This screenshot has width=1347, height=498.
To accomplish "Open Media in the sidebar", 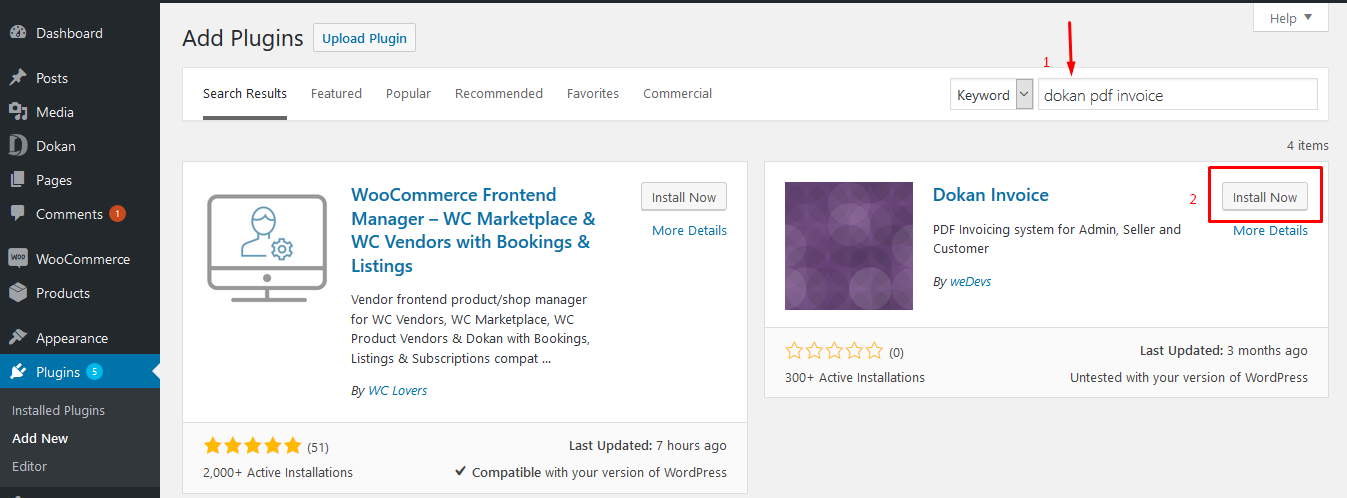I will click(x=55, y=112).
